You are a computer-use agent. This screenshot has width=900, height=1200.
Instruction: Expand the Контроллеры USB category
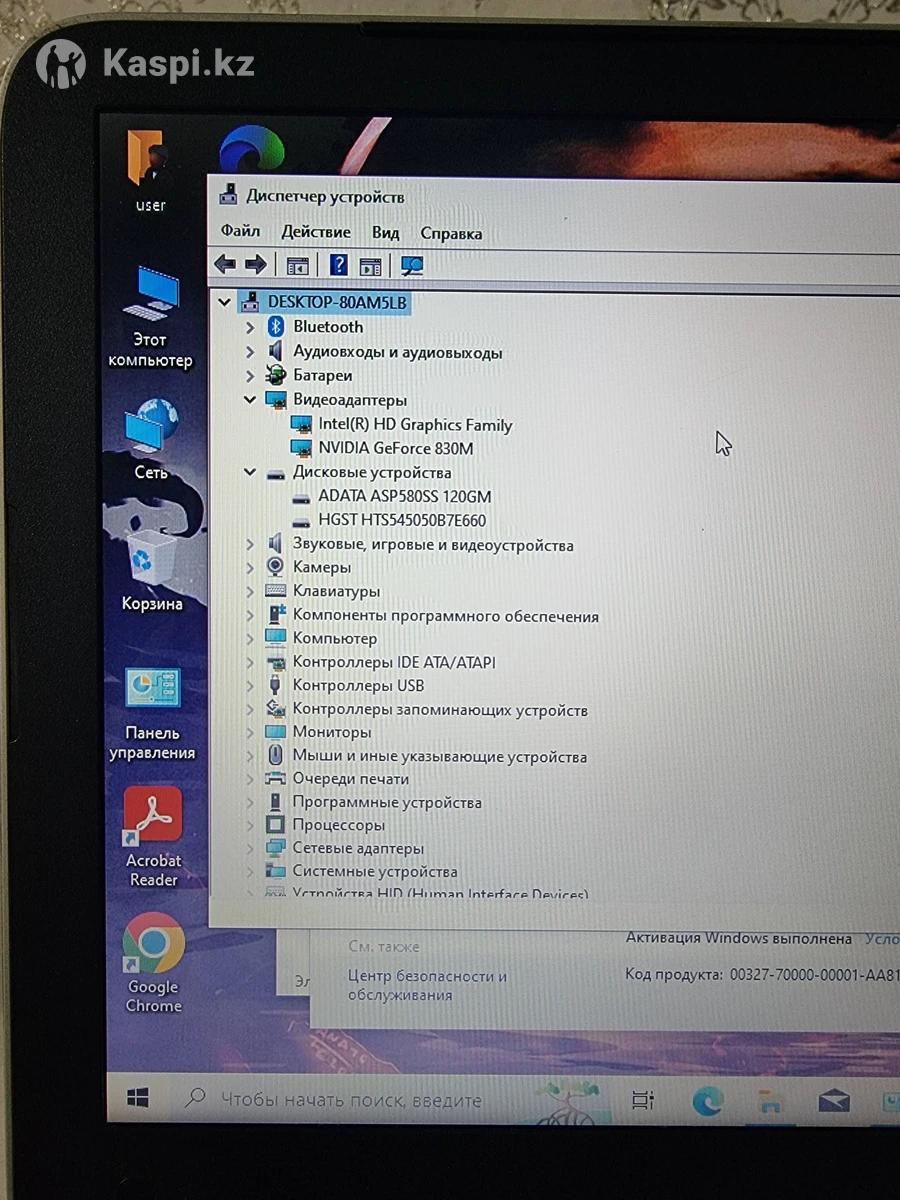pyautogui.click(x=250, y=685)
